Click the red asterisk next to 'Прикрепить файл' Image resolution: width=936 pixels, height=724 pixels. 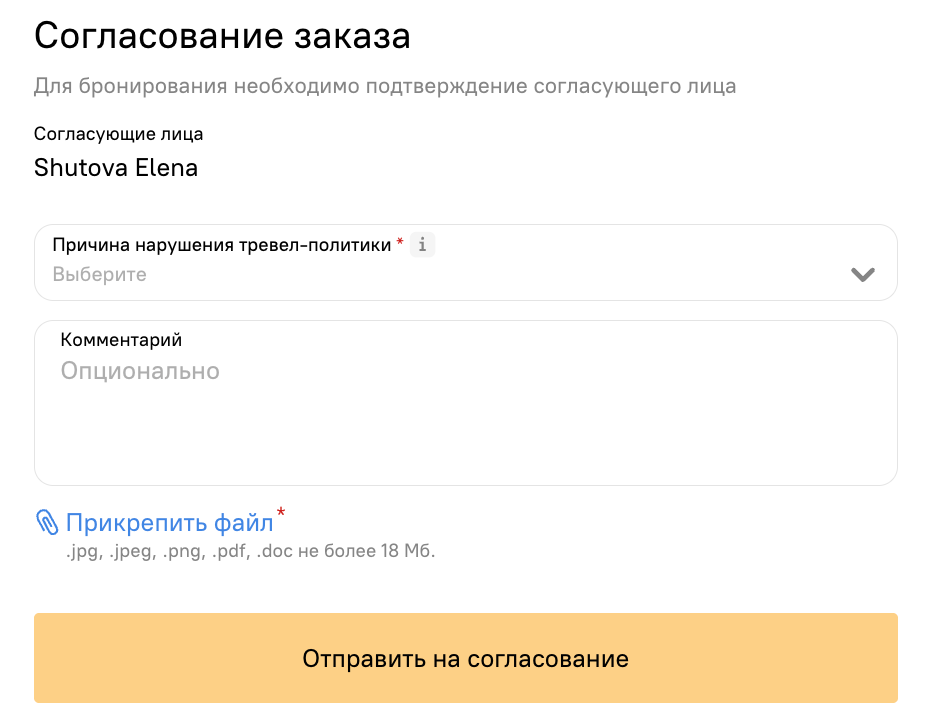(x=281, y=513)
